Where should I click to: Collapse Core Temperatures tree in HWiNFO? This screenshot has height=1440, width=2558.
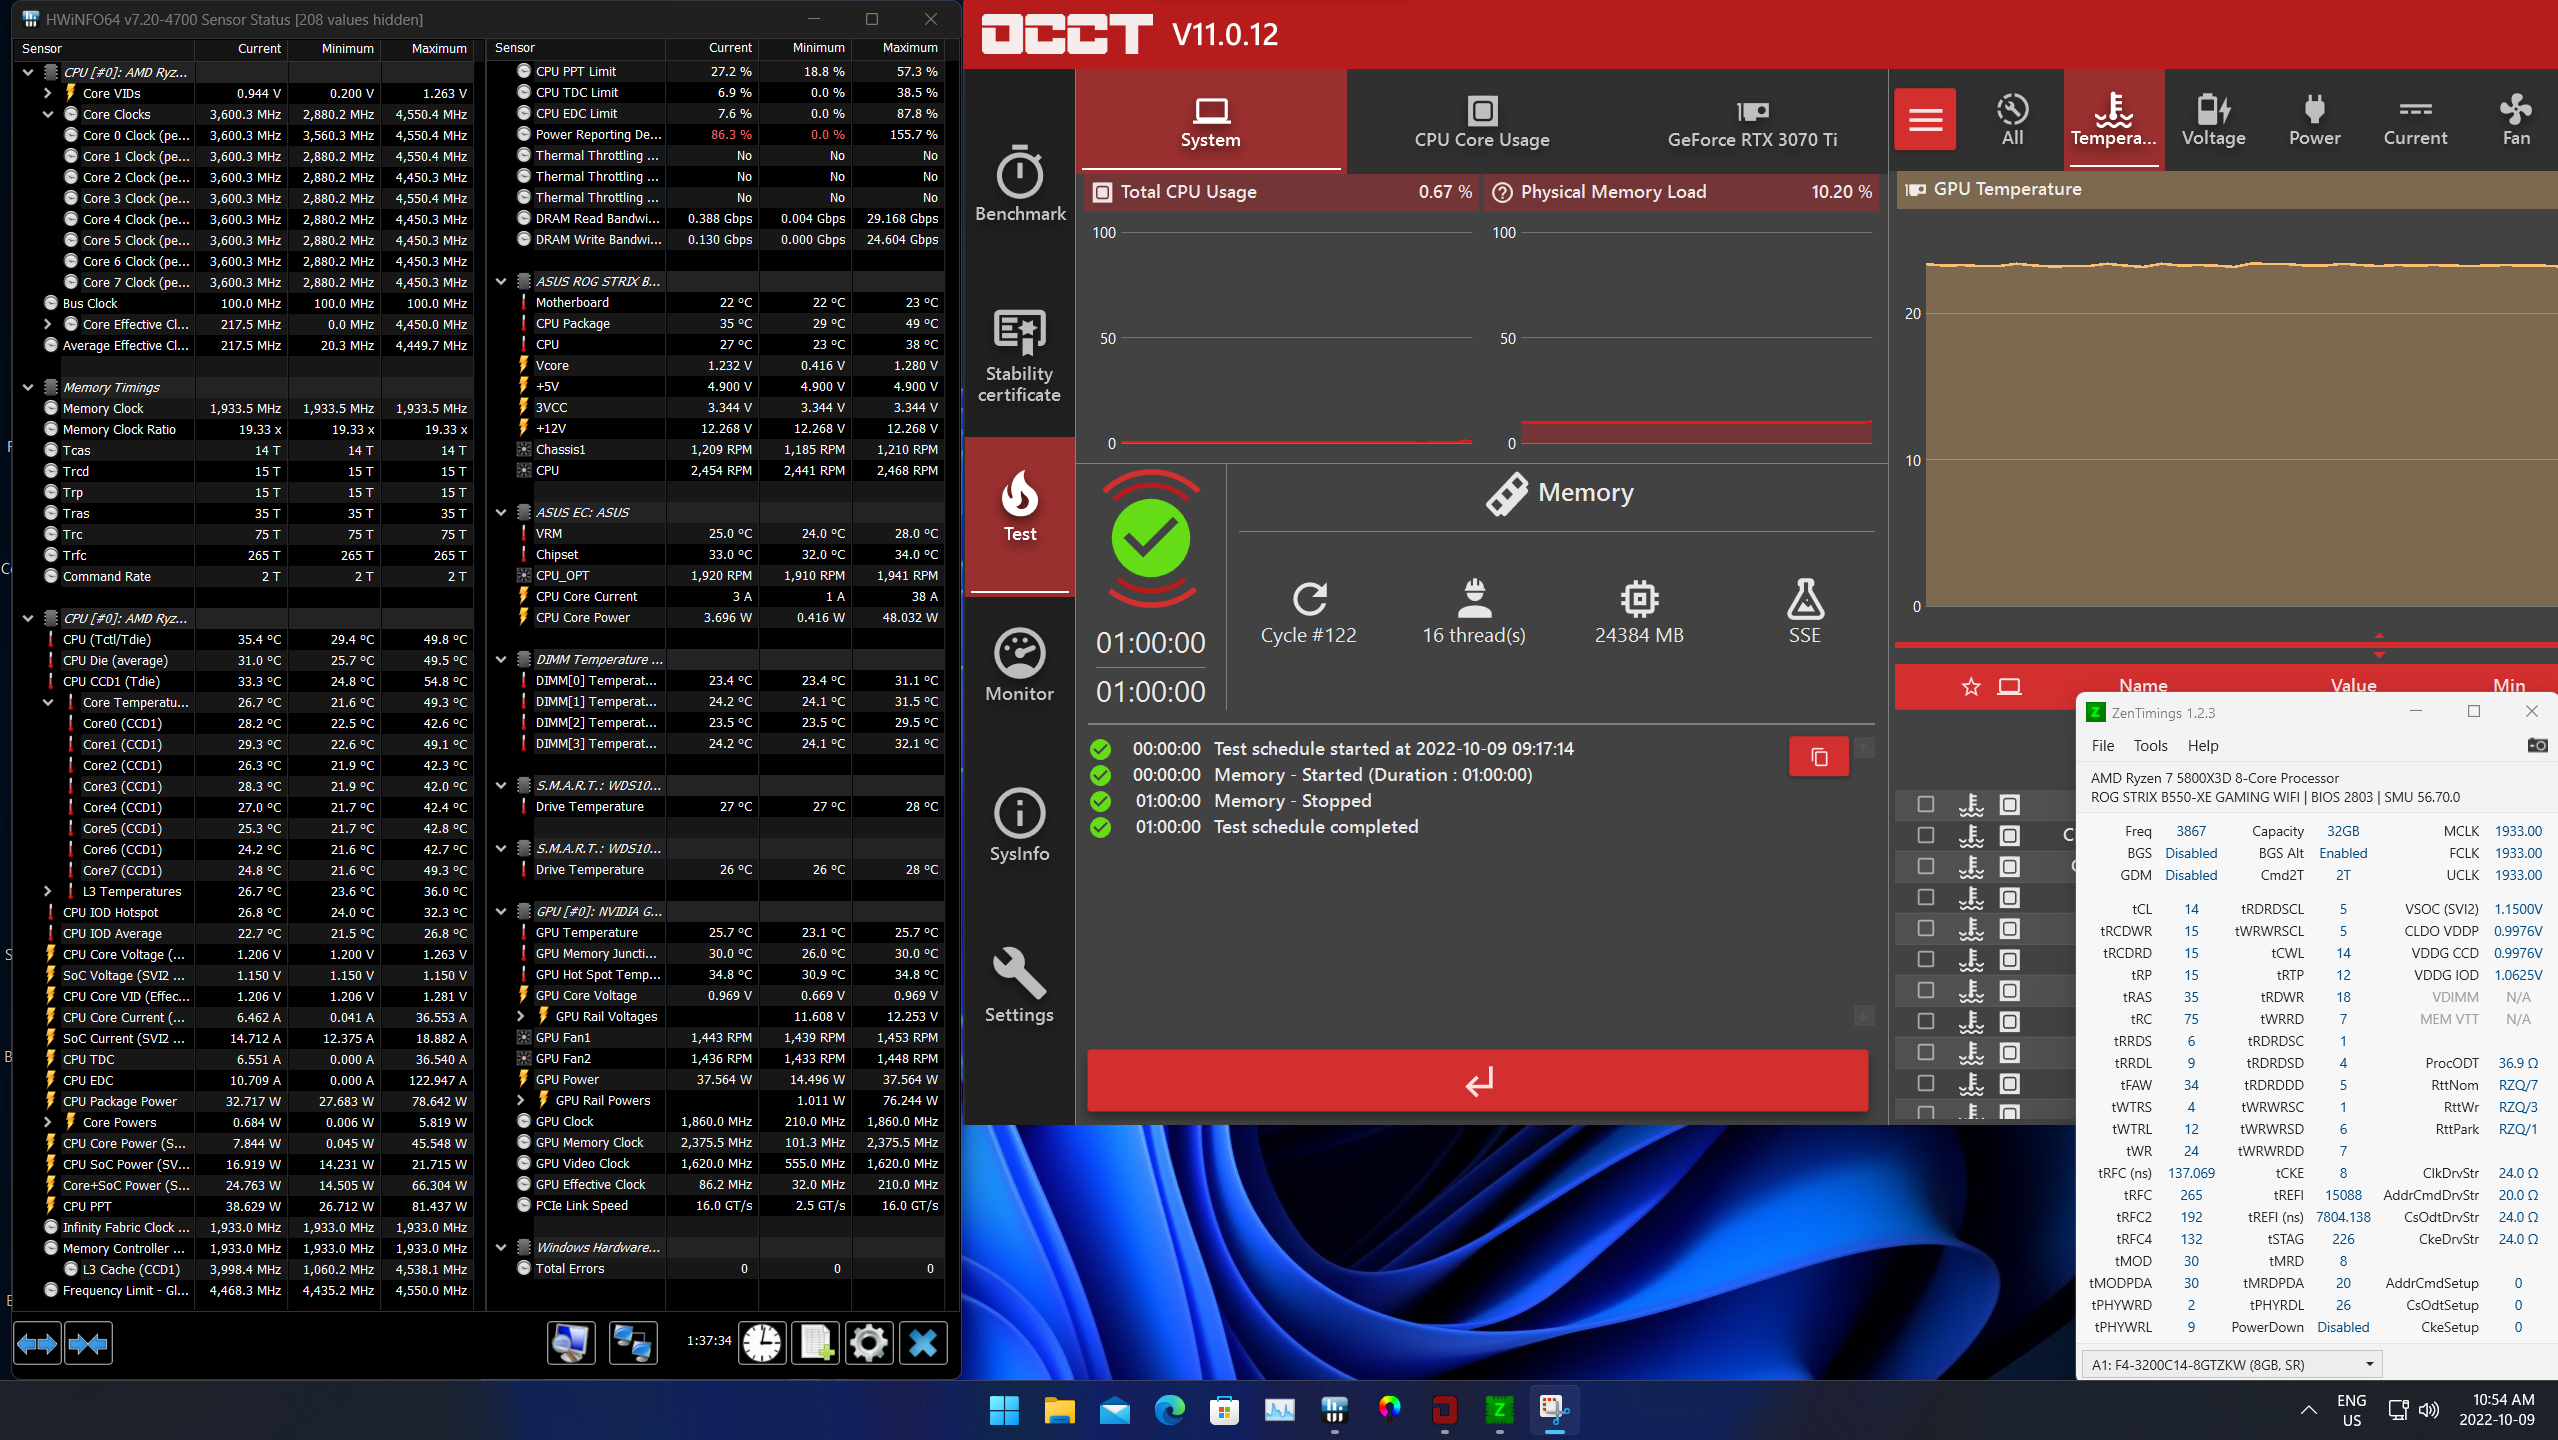[x=47, y=702]
